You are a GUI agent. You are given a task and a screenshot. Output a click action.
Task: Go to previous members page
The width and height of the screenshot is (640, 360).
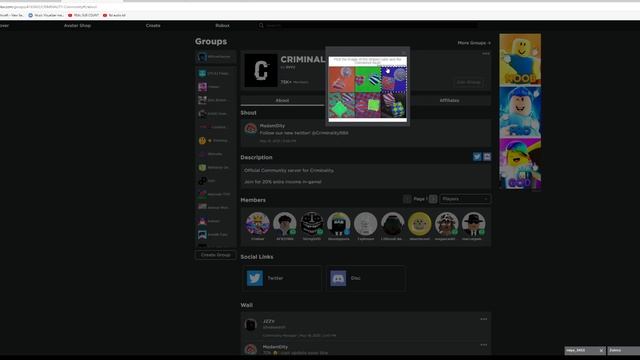(x=407, y=199)
